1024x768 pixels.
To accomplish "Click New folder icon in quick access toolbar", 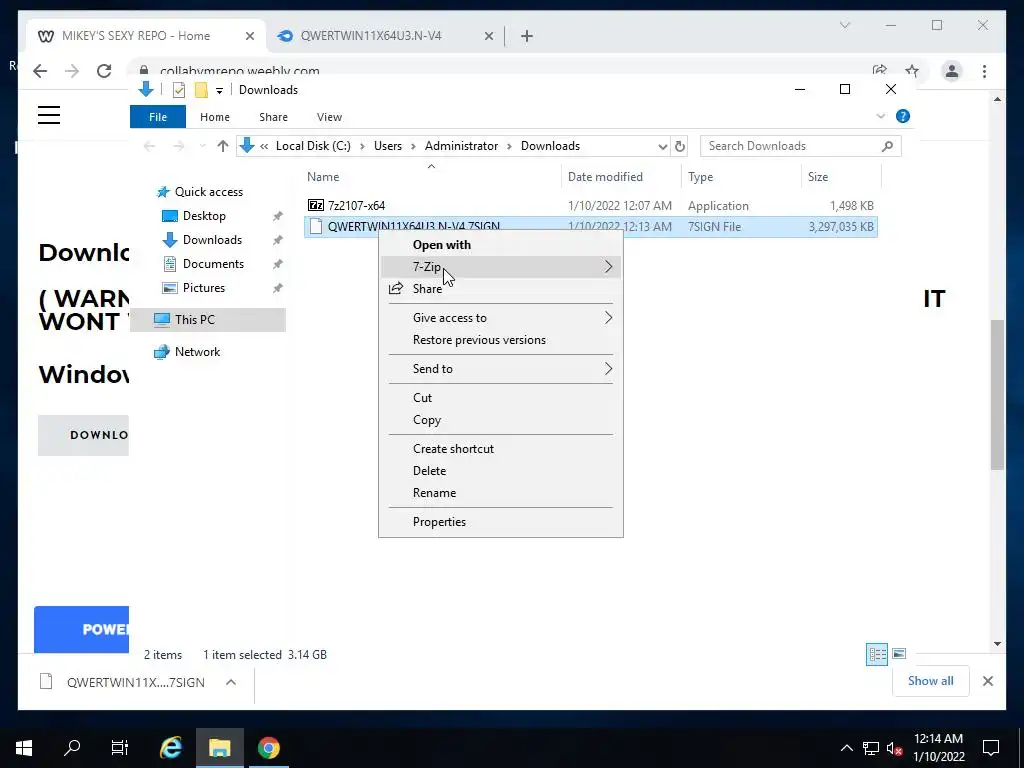I will pos(201,90).
